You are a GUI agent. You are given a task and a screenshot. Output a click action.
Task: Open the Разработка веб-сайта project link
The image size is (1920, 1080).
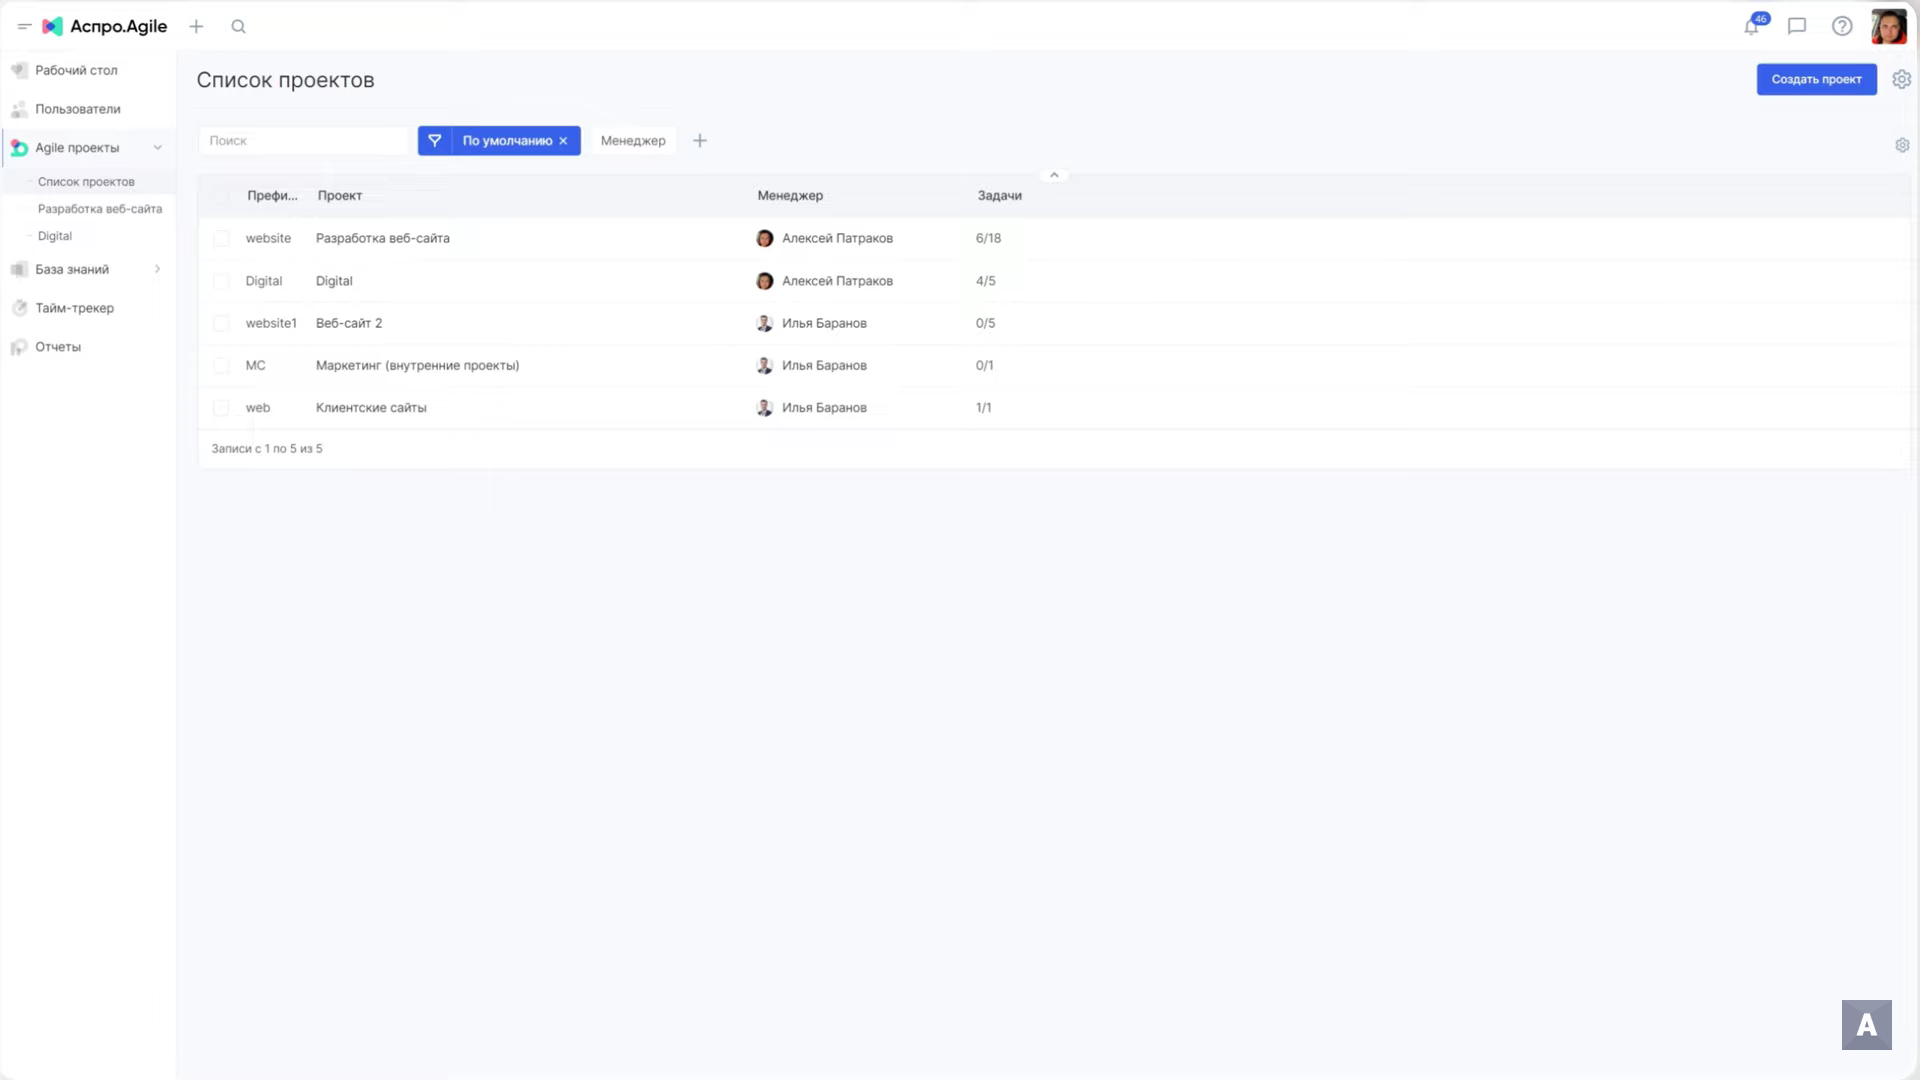[382, 239]
